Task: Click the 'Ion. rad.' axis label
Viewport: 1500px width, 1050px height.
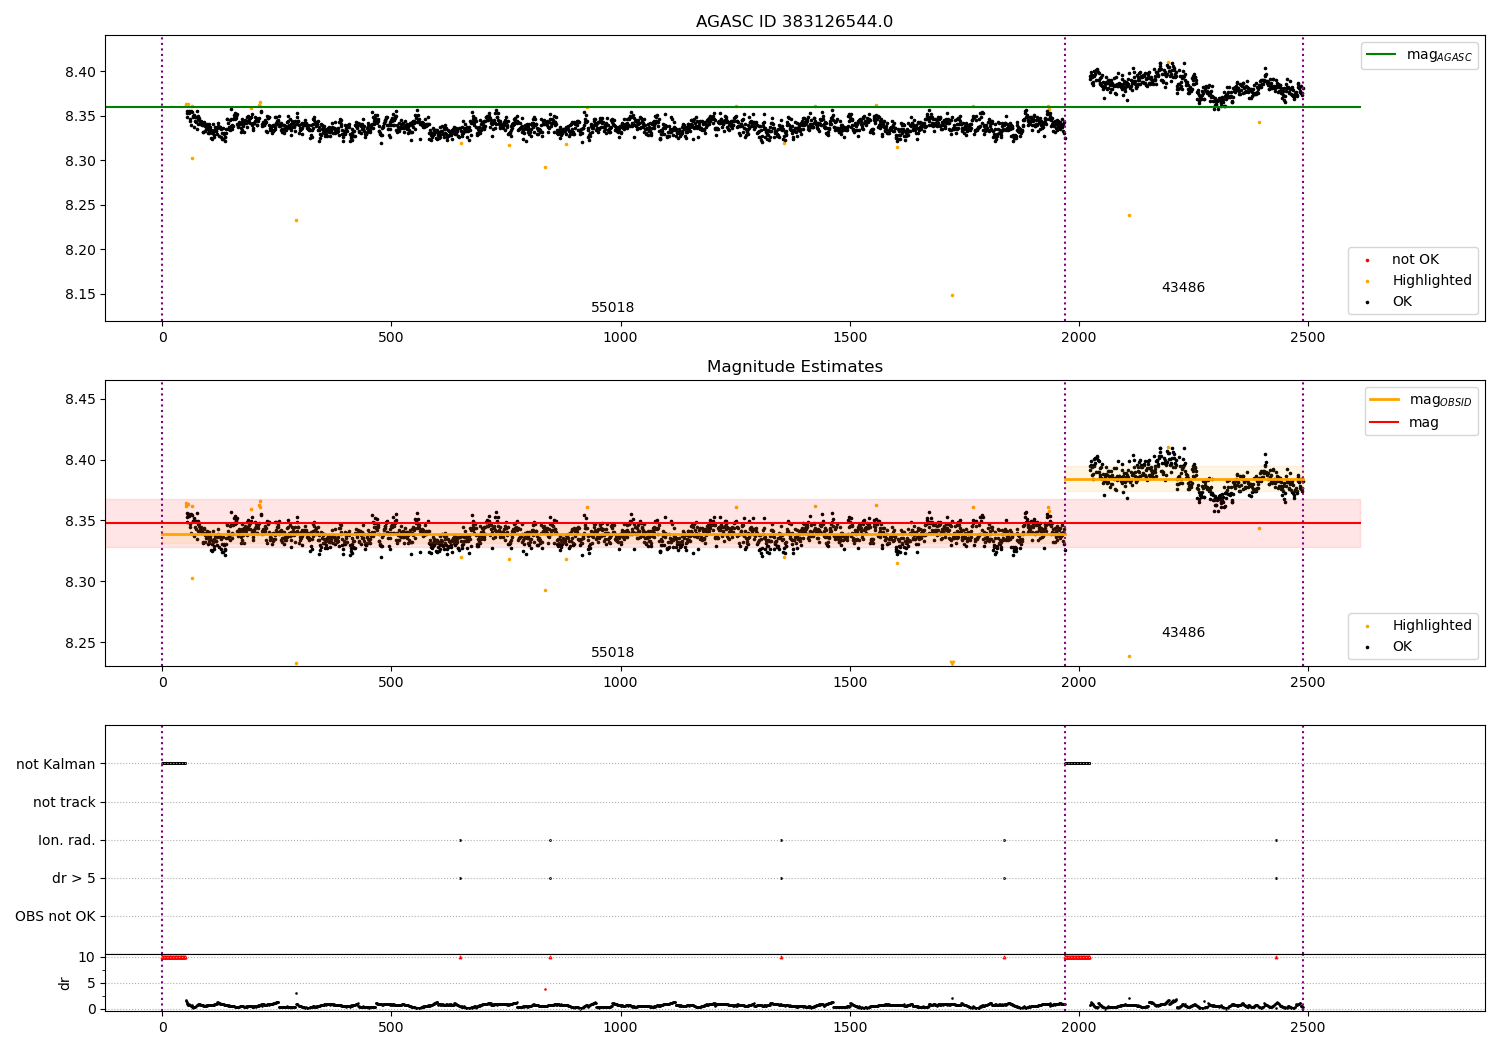Action: coord(67,840)
